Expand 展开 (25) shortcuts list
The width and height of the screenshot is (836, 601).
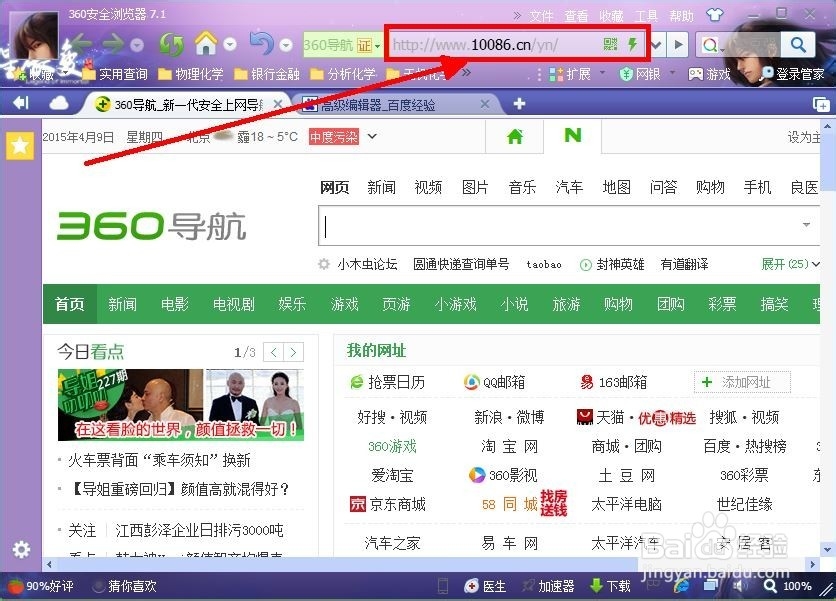[790, 263]
